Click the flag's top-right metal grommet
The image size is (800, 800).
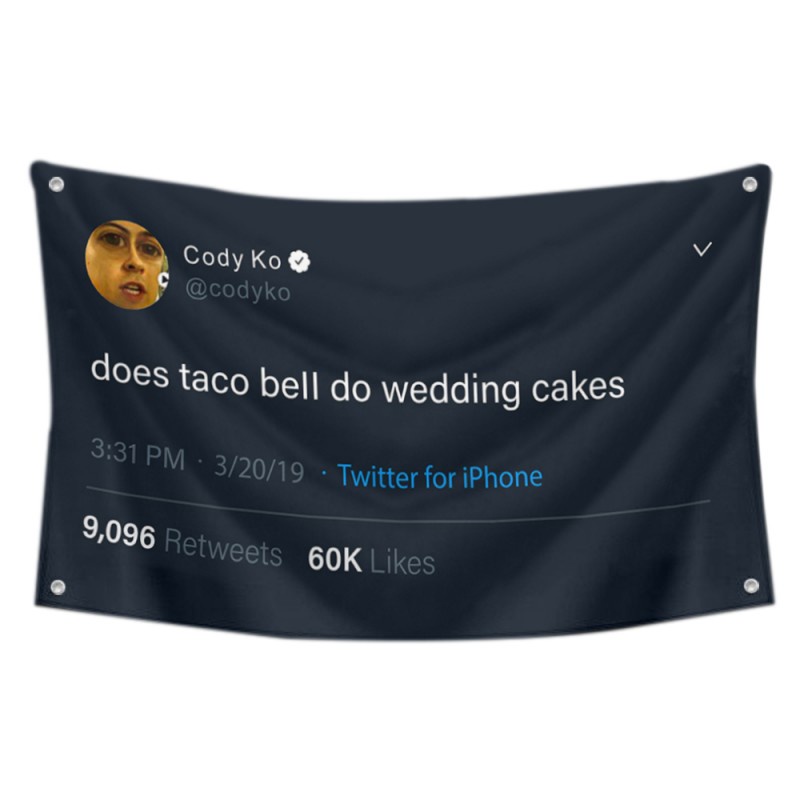point(749,184)
